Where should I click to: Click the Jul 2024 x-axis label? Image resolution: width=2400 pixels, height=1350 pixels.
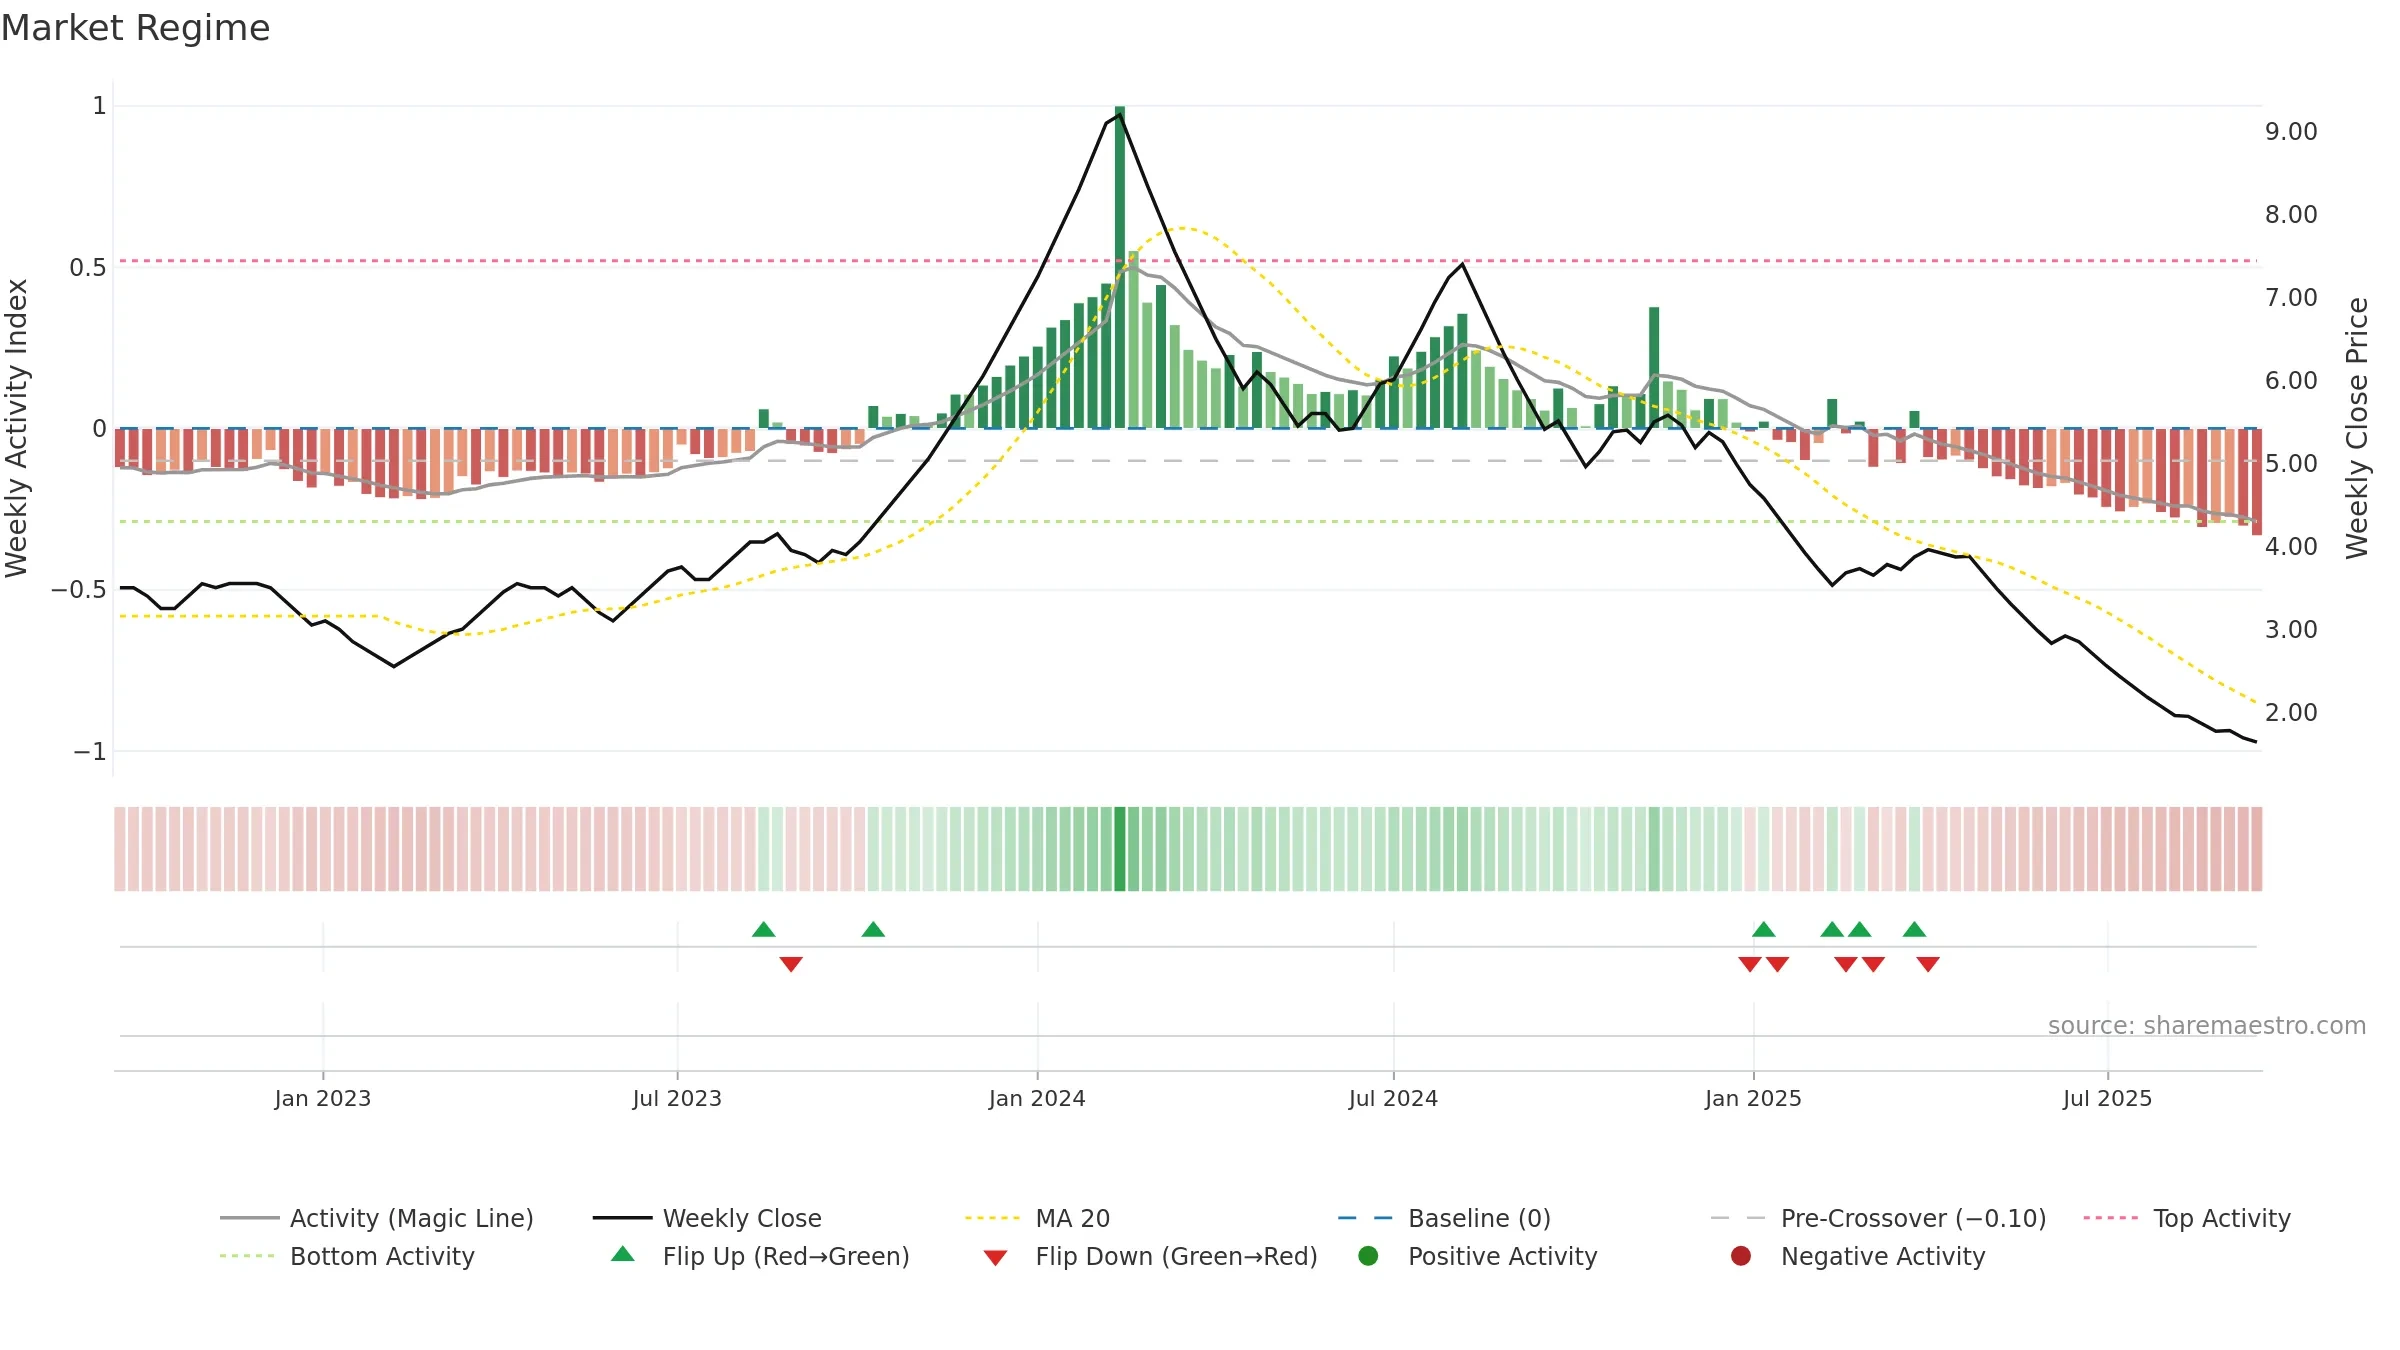point(1393,1098)
